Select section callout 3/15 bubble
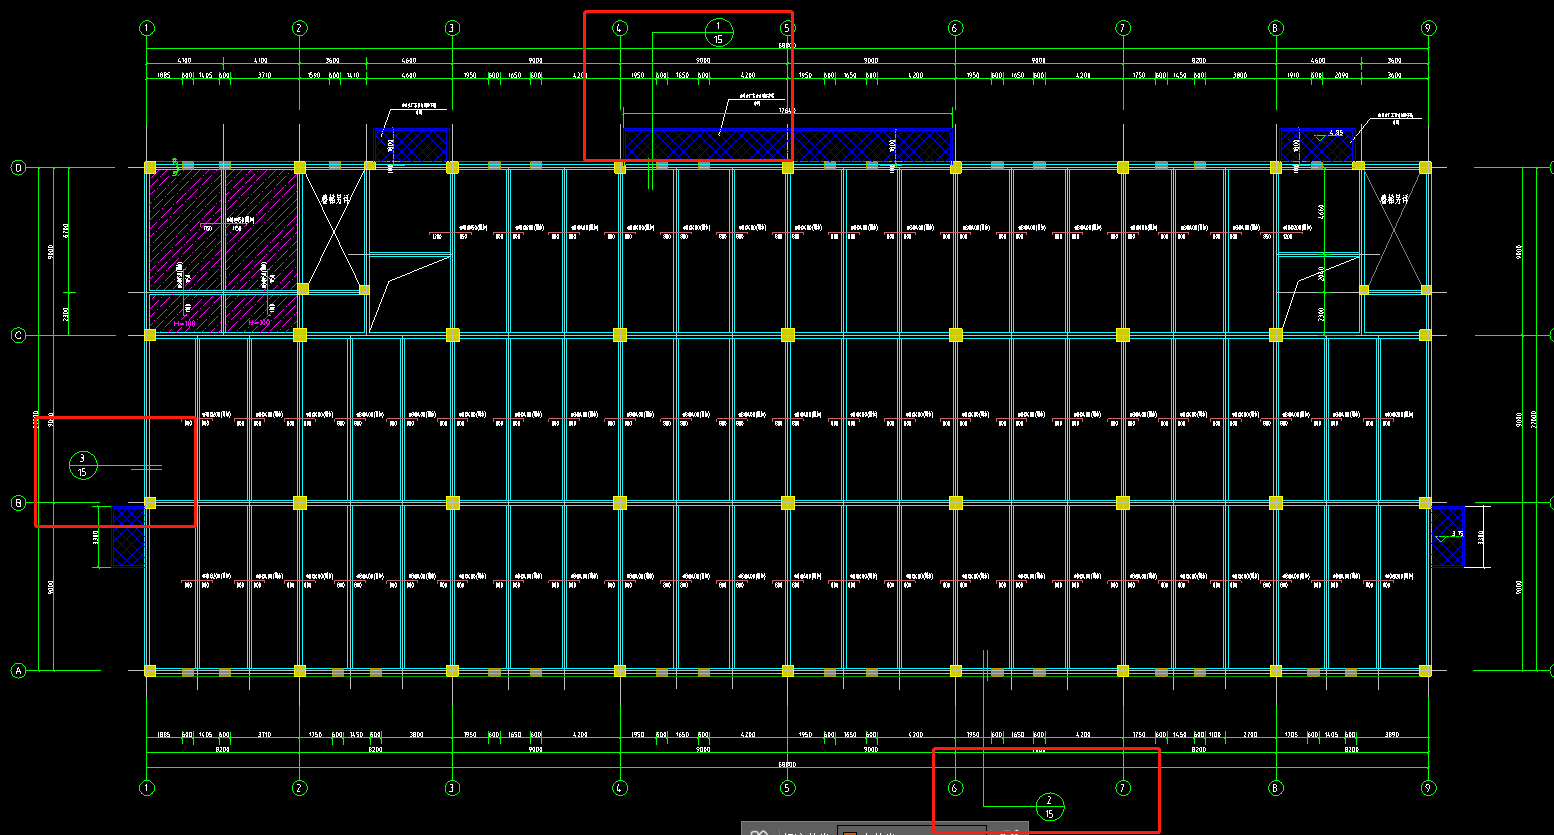The width and height of the screenshot is (1554, 835). tap(82, 465)
